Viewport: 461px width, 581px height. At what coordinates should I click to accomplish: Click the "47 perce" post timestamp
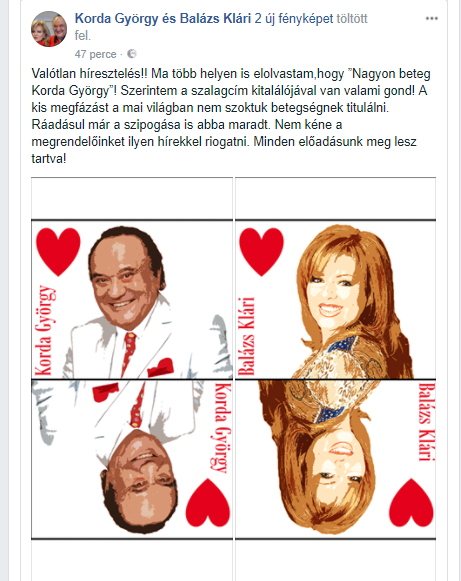pos(96,54)
